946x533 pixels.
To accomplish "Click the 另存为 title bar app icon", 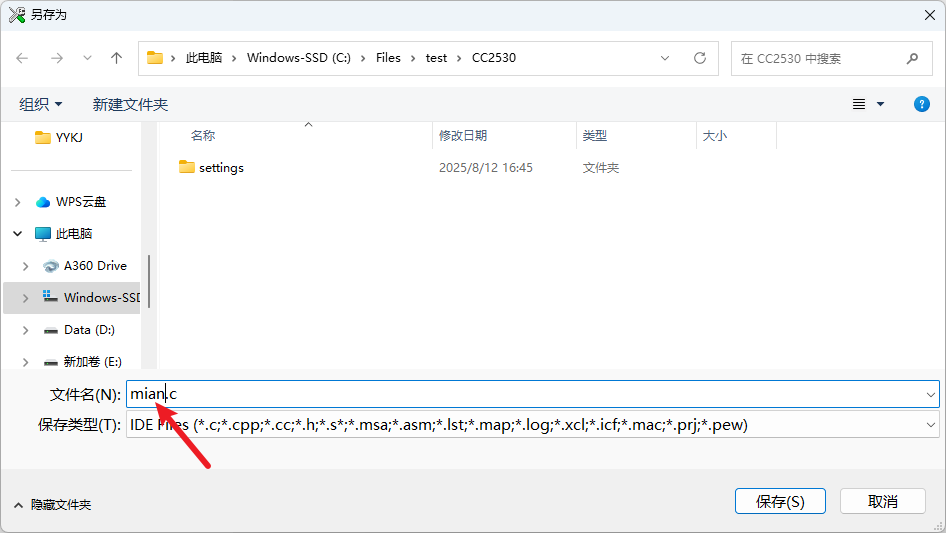I will [x=17, y=15].
